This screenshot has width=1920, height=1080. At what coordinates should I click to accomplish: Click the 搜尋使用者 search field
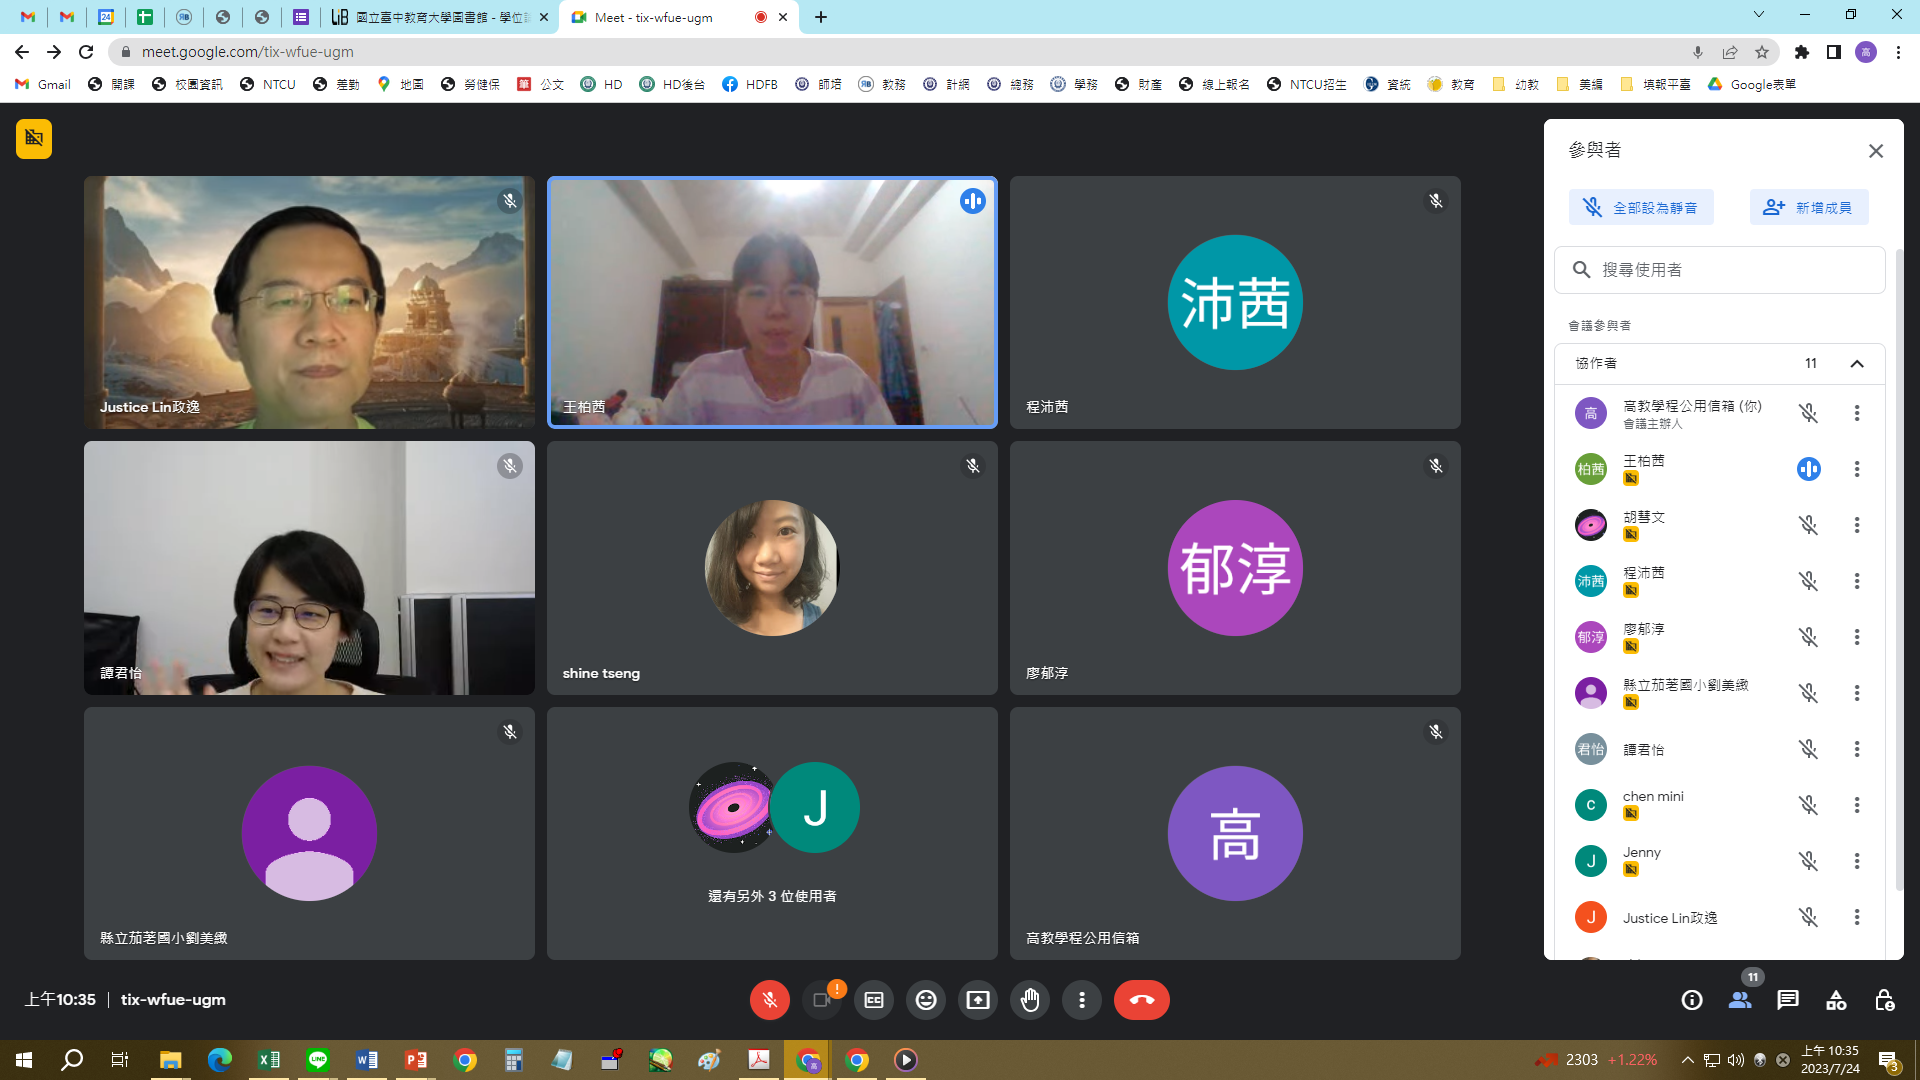coord(1720,270)
